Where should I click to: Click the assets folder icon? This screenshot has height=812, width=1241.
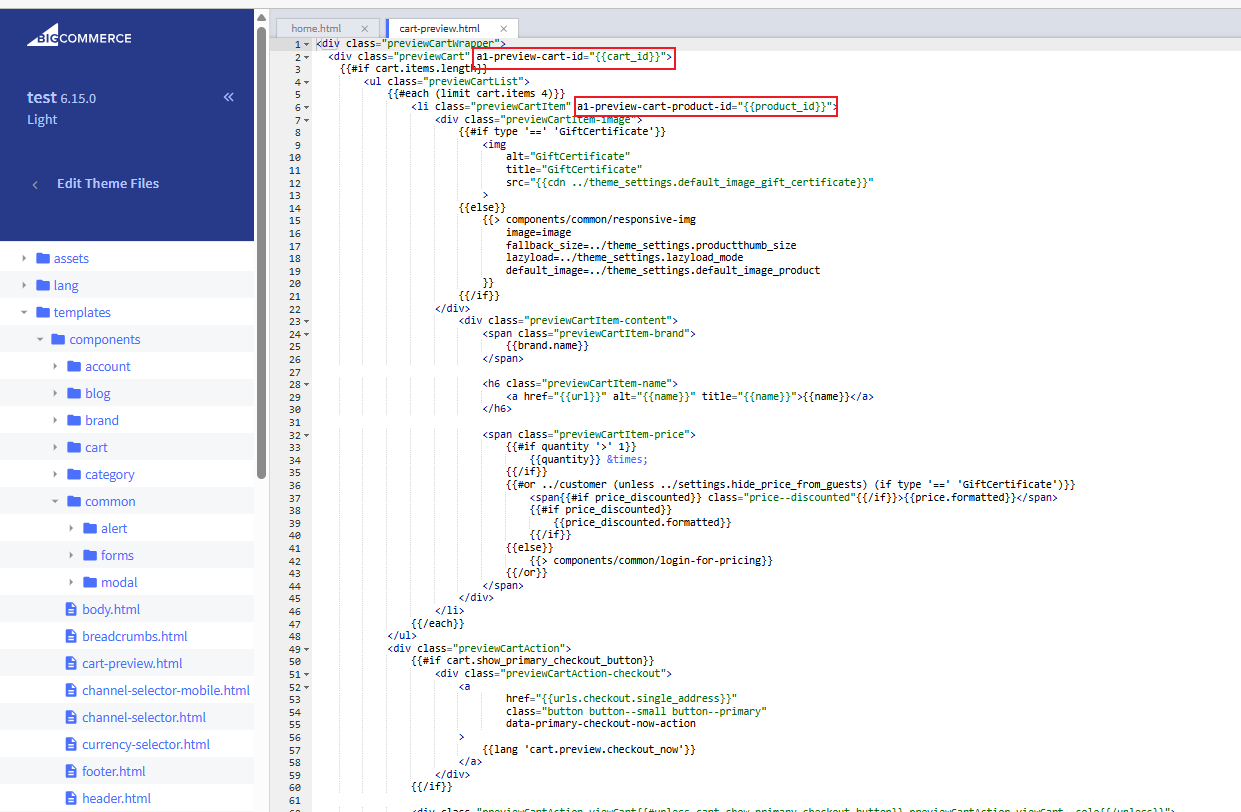[x=42, y=258]
